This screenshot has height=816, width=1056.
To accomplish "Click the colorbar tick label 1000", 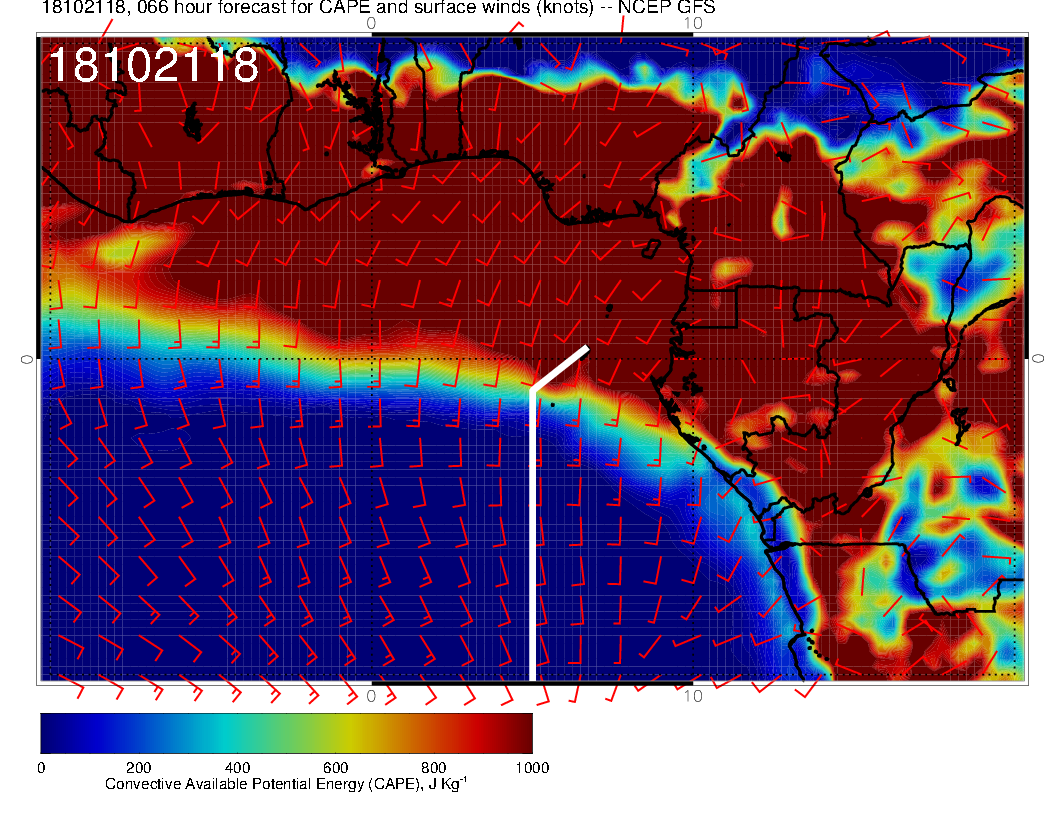I will tap(532, 768).
